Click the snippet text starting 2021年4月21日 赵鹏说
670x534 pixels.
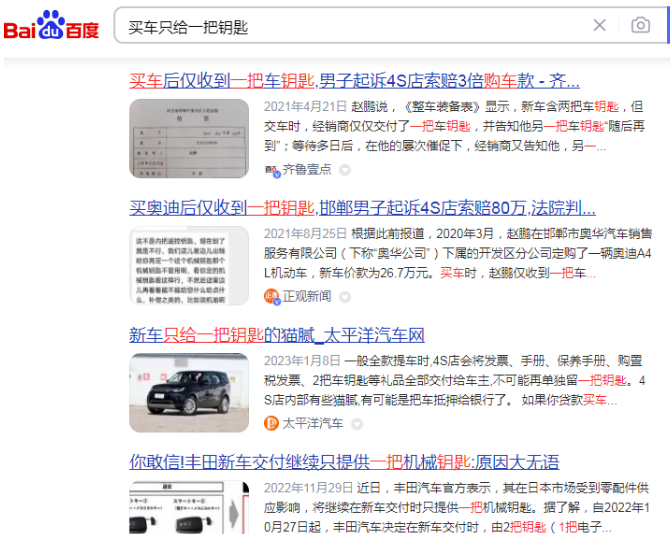point(454,126)
